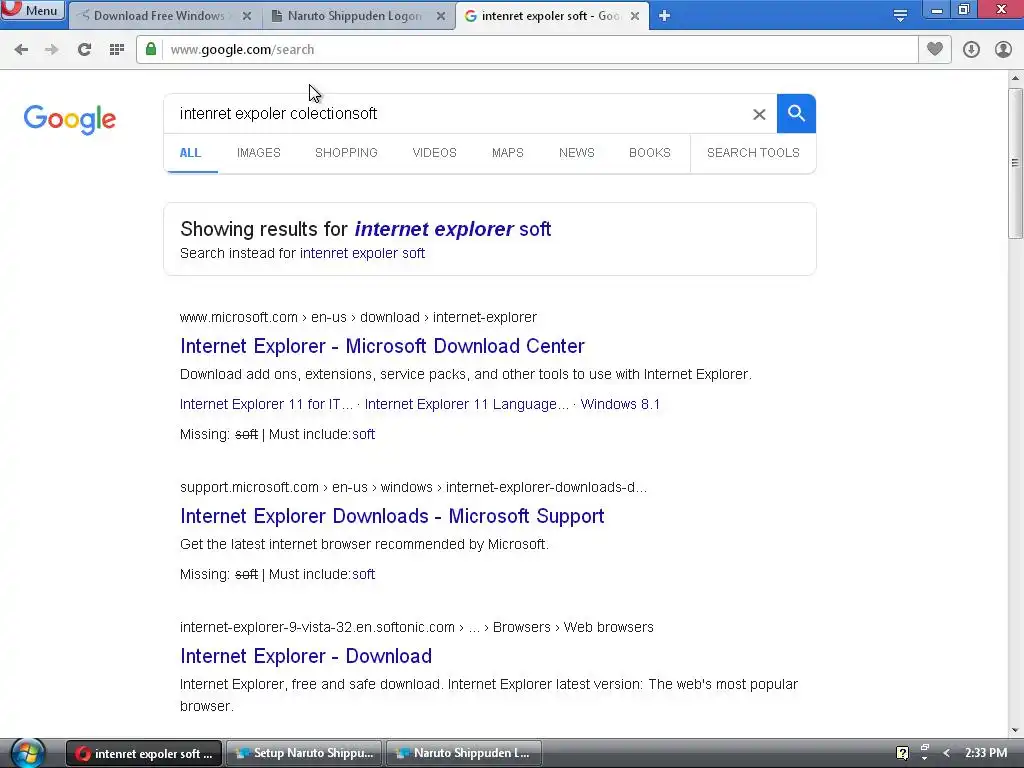Image resolution: width=1024 pixels, height=768 pixels.
Task: Switch to VIDEOS results
Action: tap(434, 153)
